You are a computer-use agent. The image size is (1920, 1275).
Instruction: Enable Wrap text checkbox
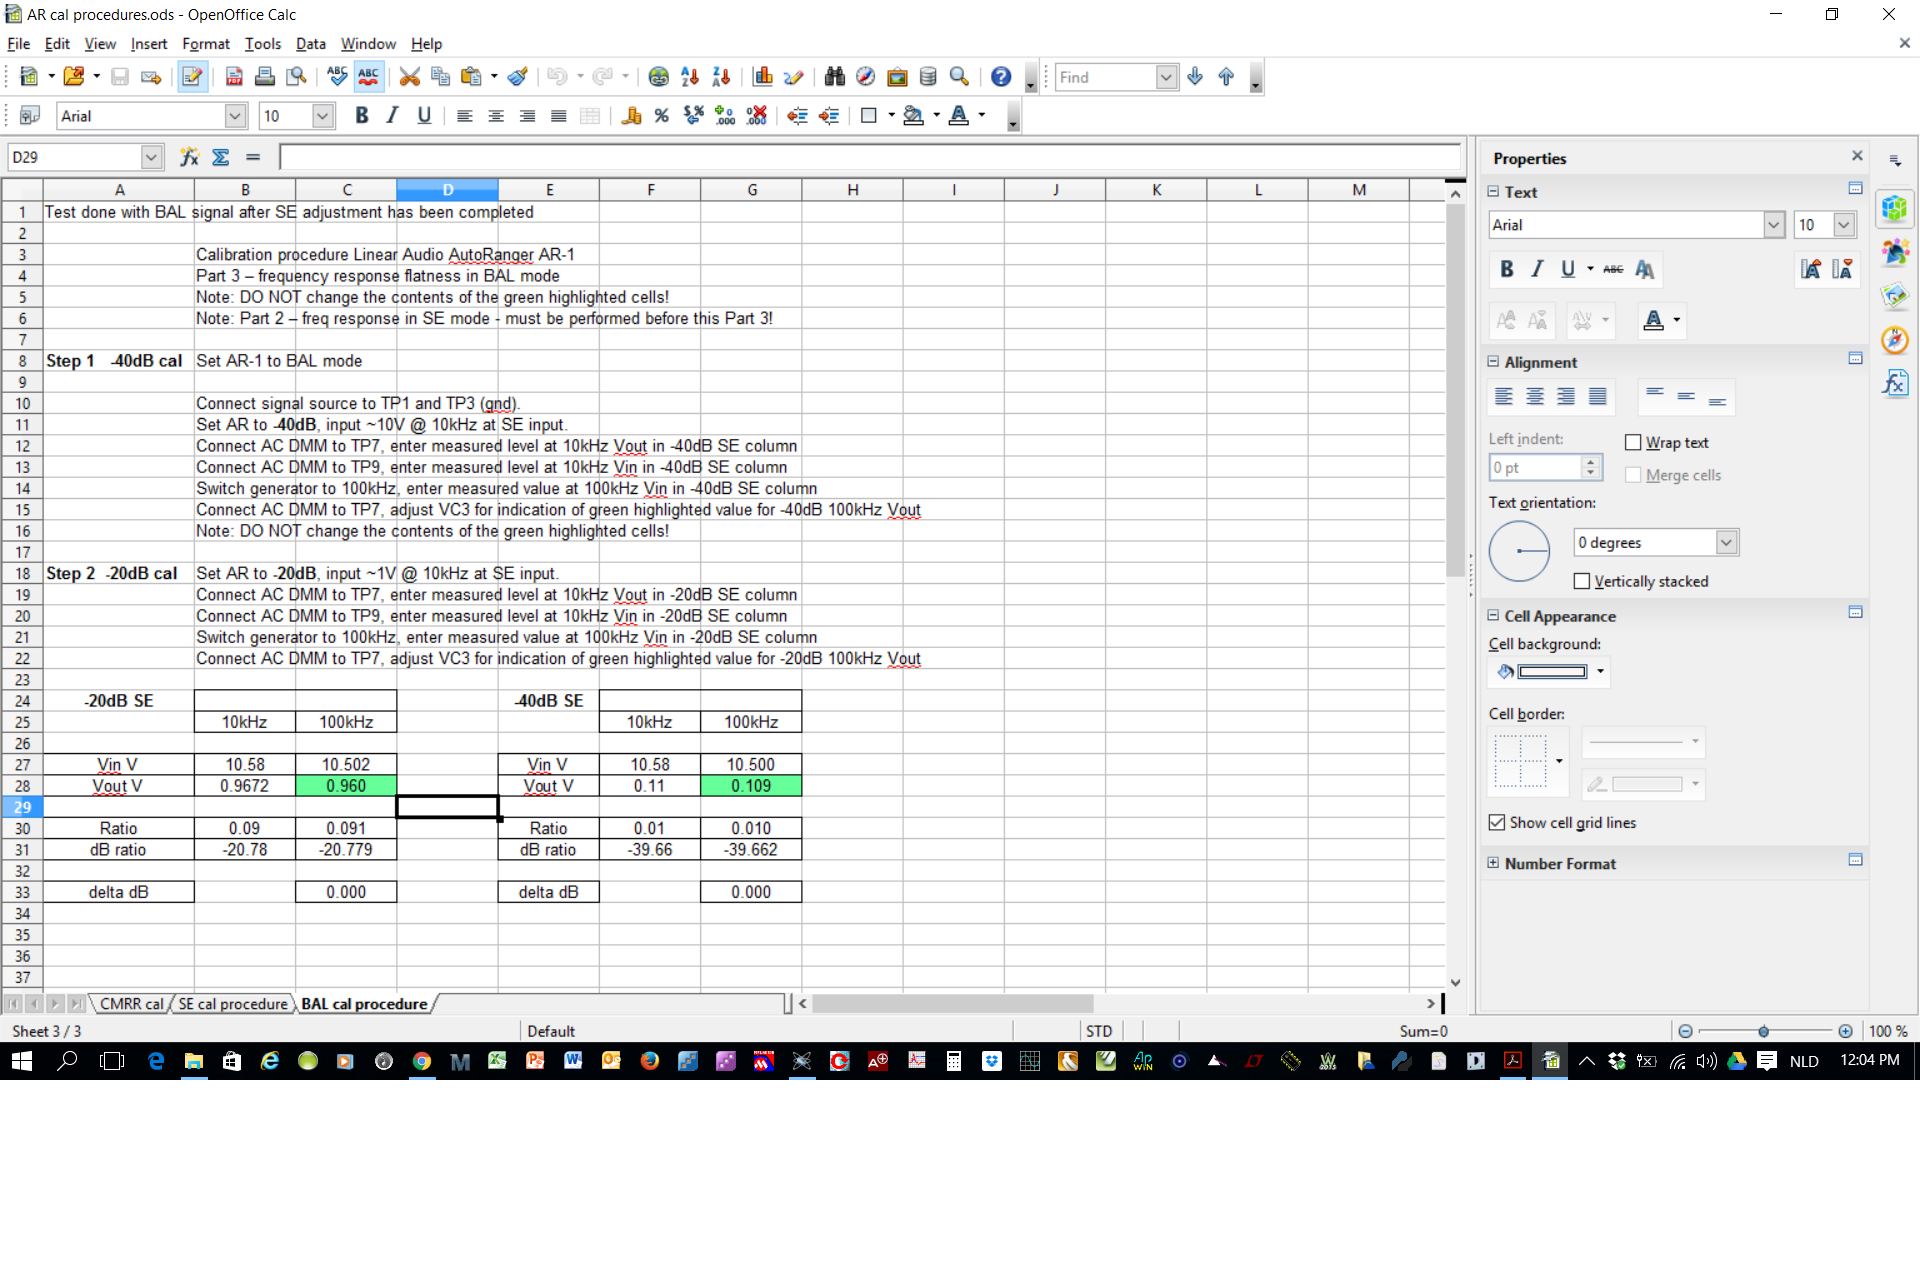click(x=1633, y=442)
